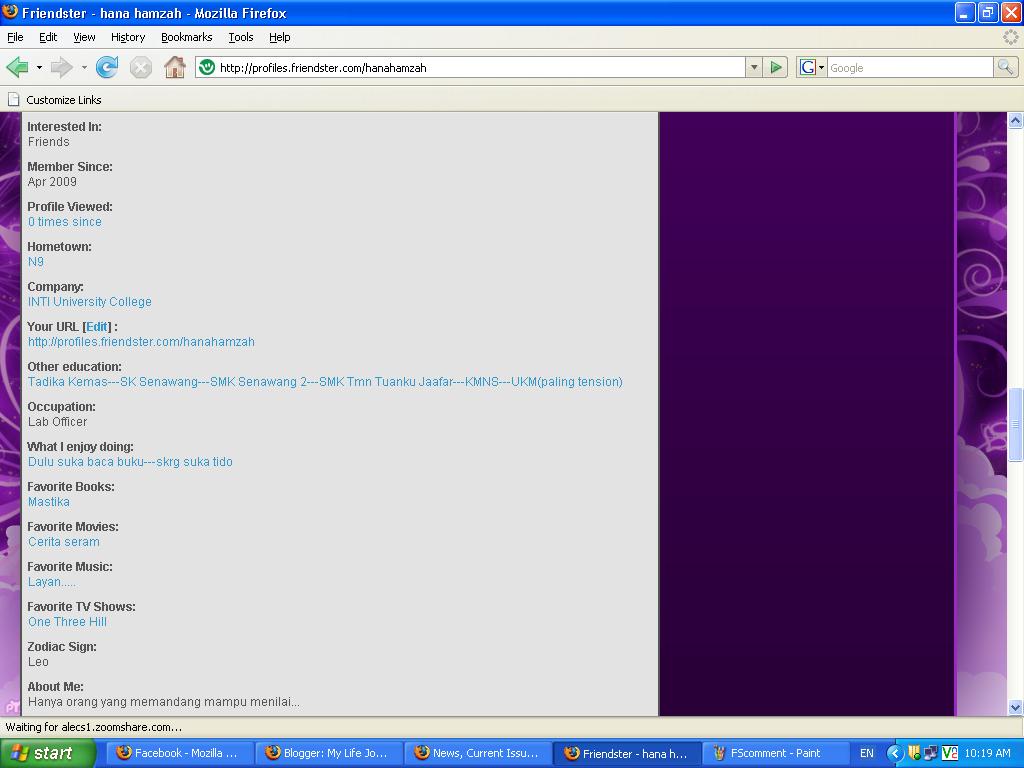Viewport: 1024px width, 768px height.
Task: Open the INTI University College link
Action: (89, 302)
